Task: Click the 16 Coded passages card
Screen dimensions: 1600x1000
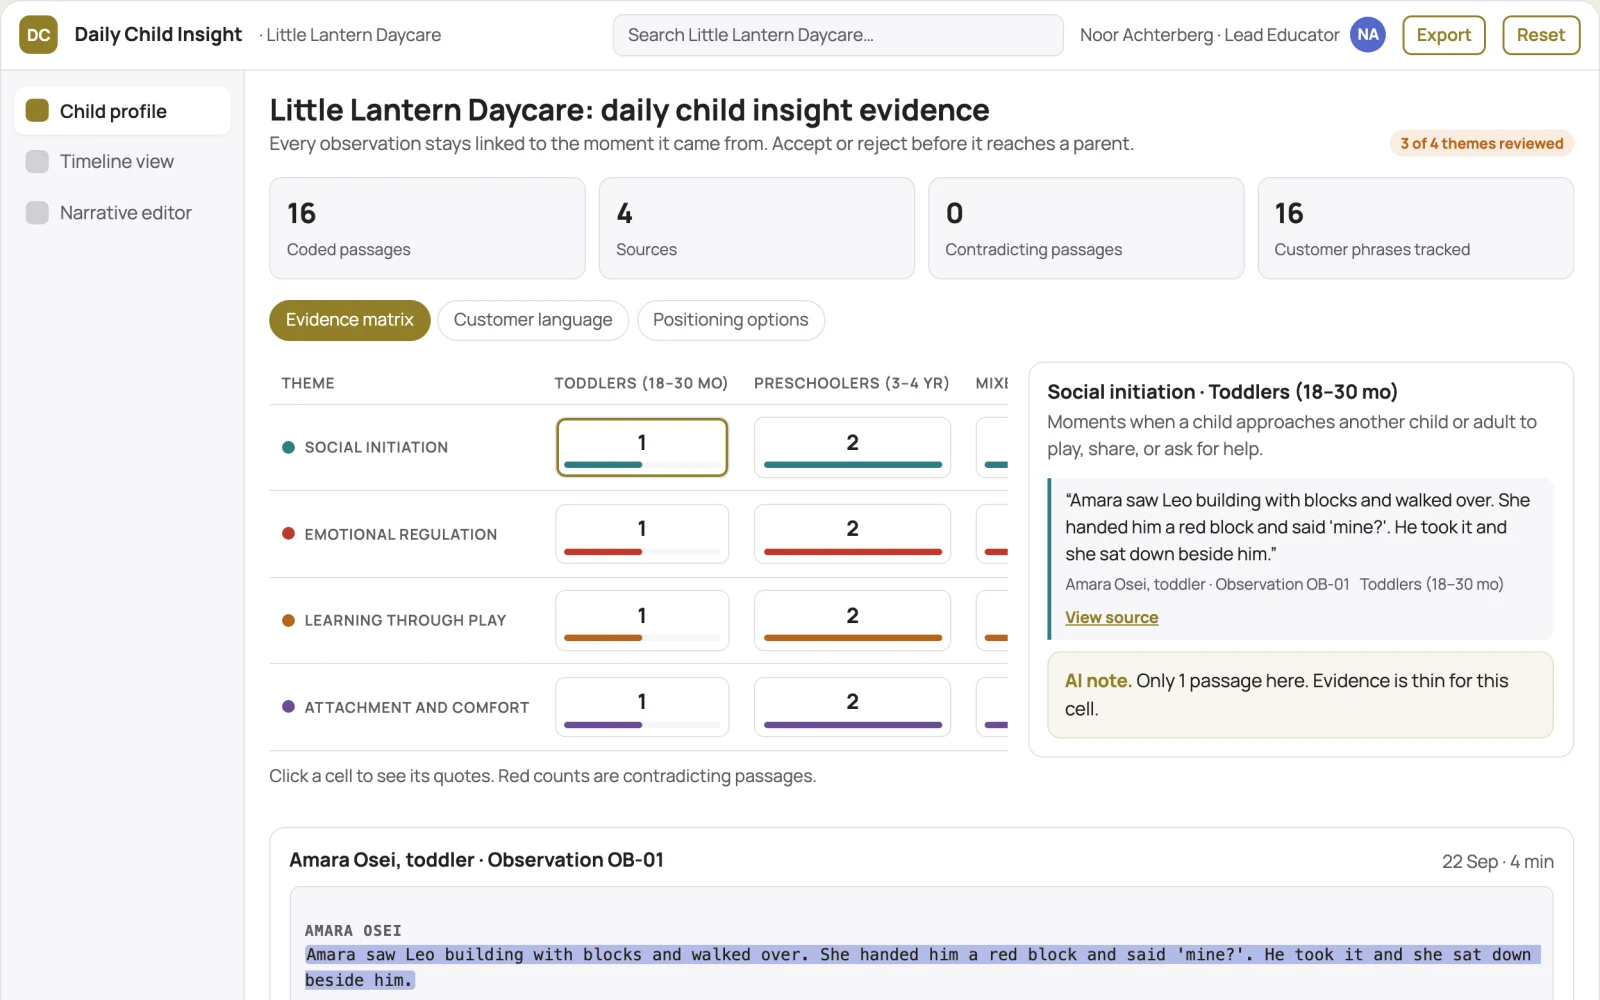Action: pos(427,228)
